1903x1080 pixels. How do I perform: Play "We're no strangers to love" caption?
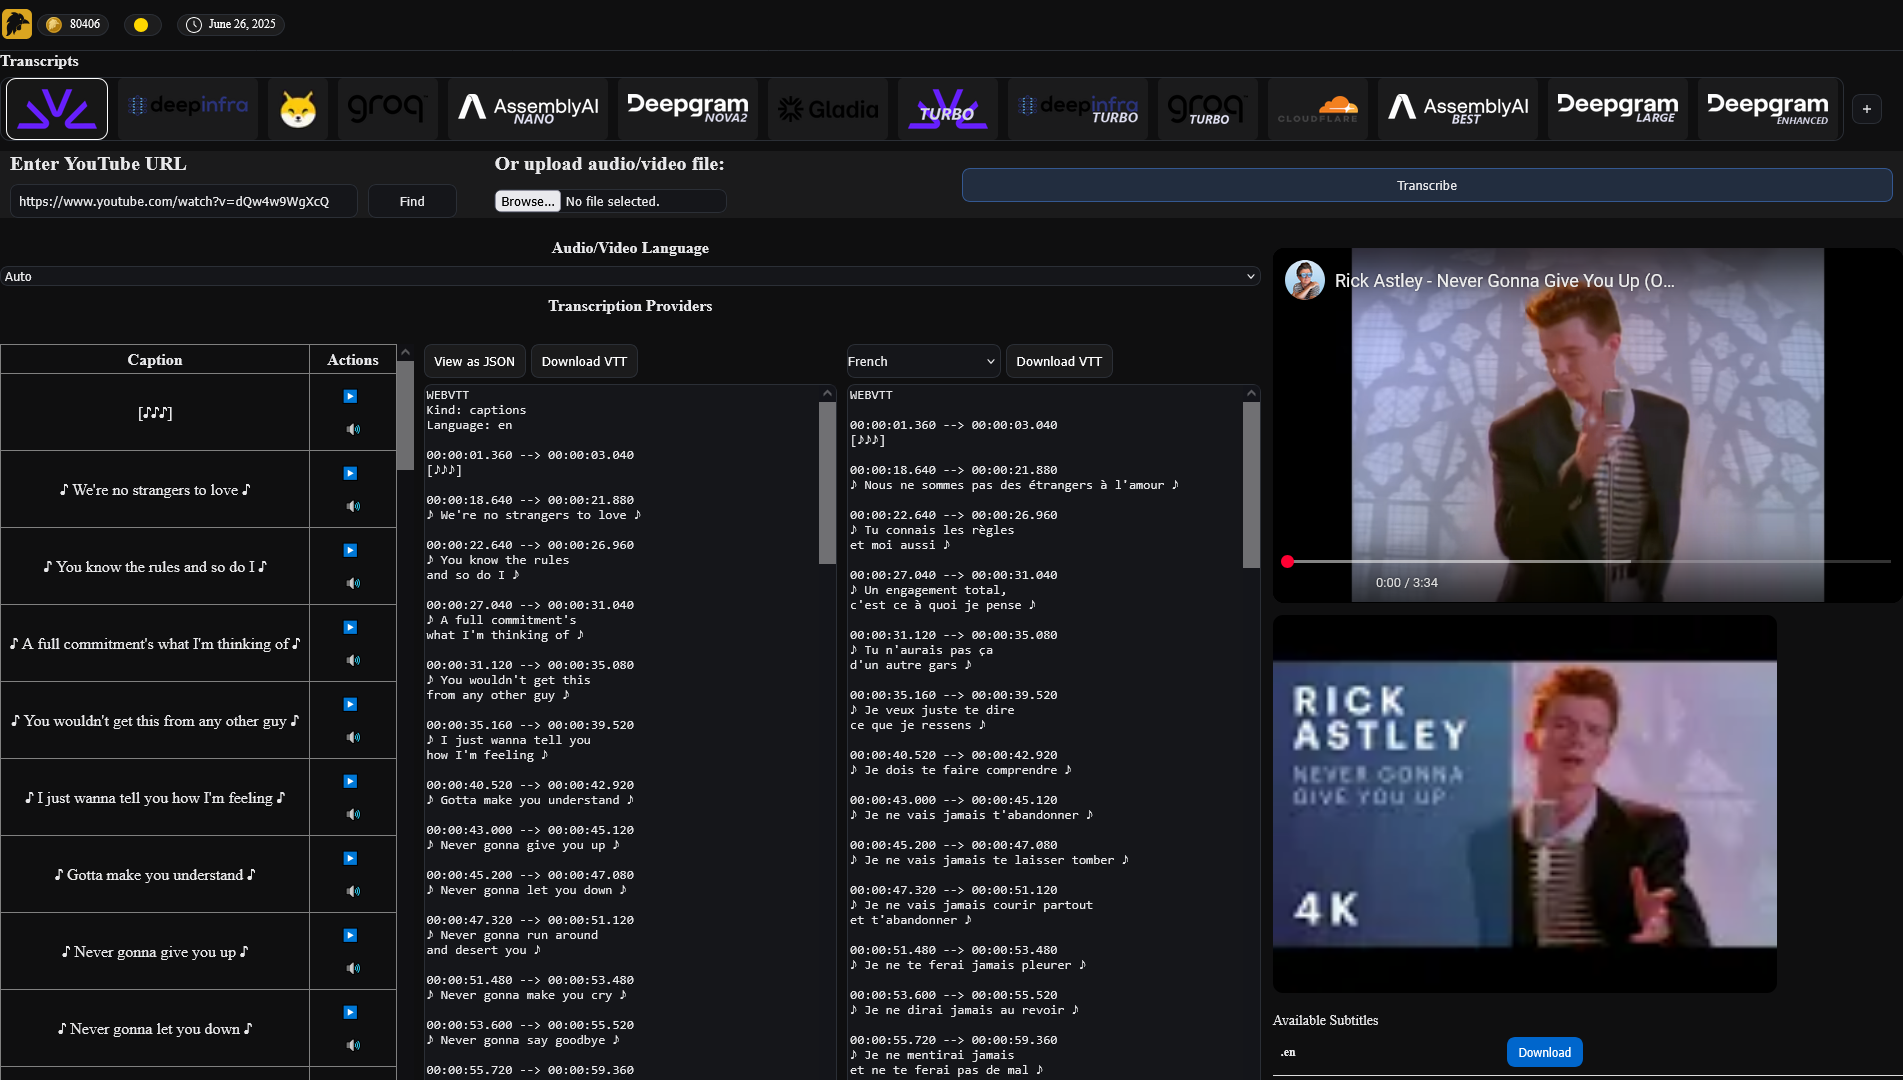coord(350,473)
